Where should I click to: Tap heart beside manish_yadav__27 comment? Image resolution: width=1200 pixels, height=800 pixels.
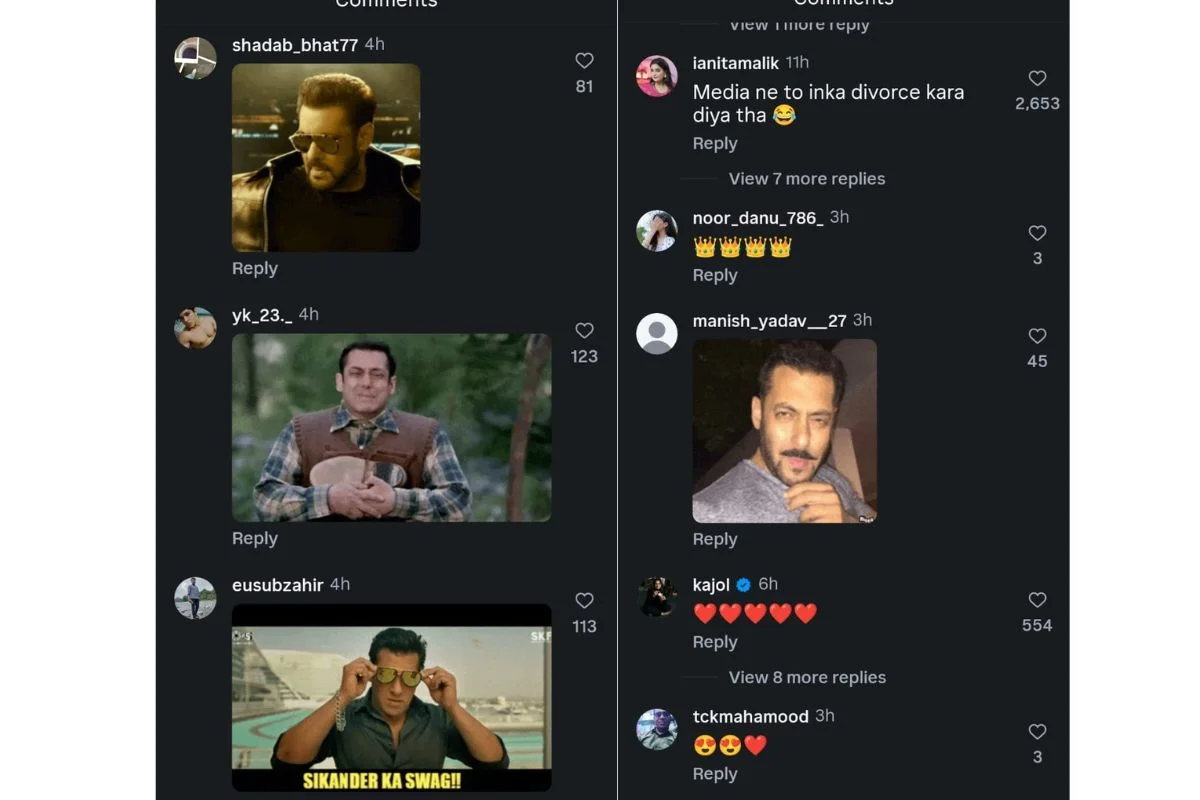1037,336
